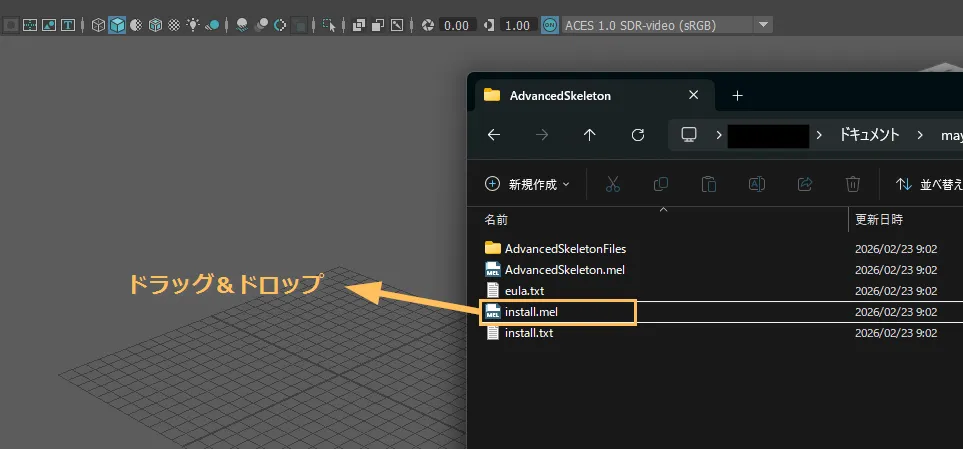Toggle textured display checker icon
Image resolution: width=963 pixels, height=449 pixels.
(x=174, y=25)
